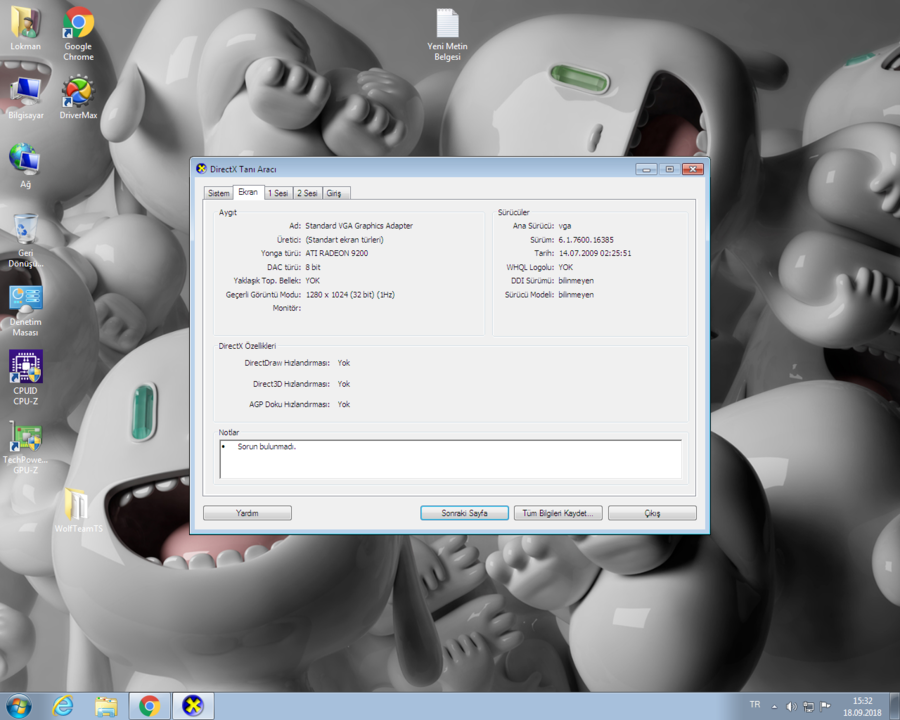Open the WolfTeamTS folder

tap(78, 510)
